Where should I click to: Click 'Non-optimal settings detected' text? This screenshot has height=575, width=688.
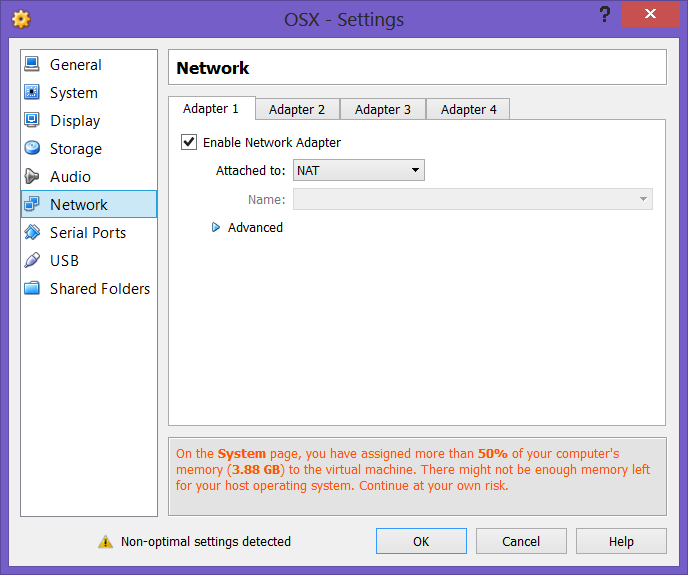click(206, 542)
